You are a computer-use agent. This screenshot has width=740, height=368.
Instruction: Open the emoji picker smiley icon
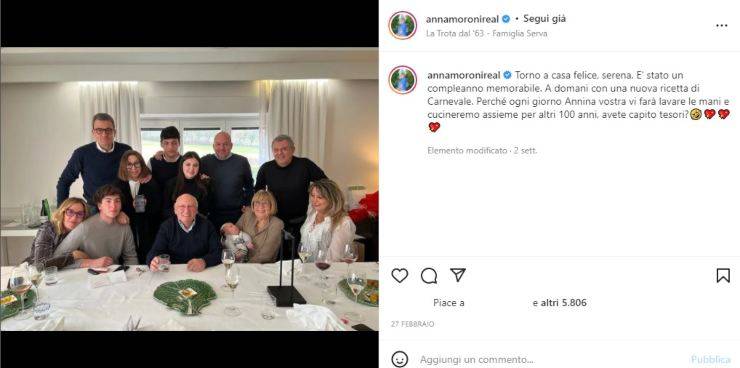click(x=399, y=360)
